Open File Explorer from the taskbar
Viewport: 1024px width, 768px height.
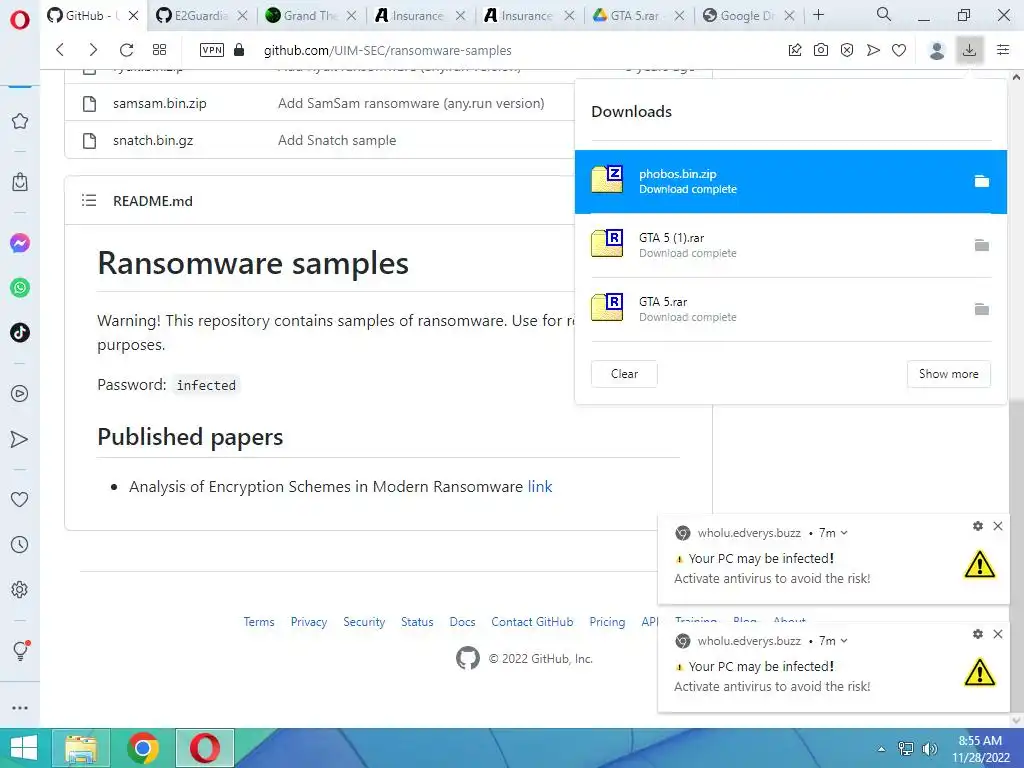82,748
